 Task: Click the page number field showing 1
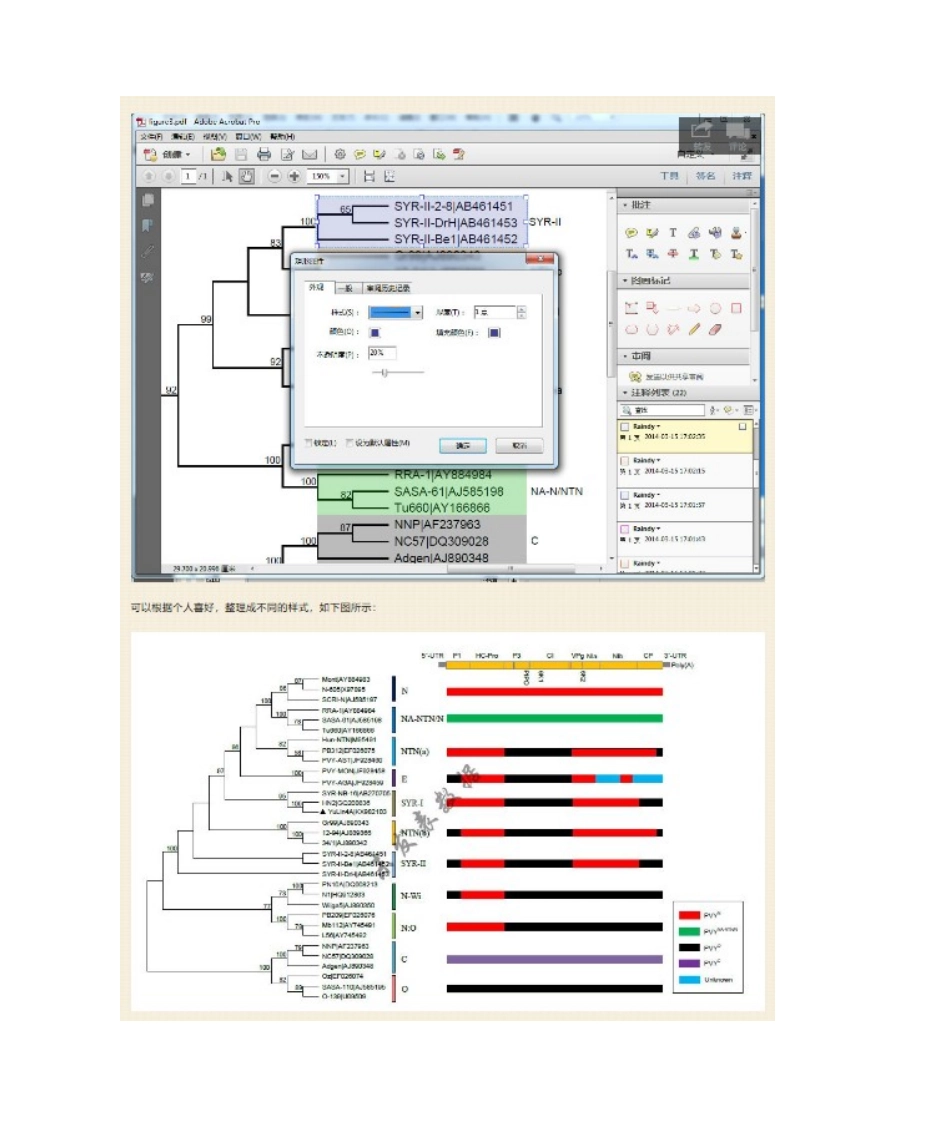click(x=189, y=176)
